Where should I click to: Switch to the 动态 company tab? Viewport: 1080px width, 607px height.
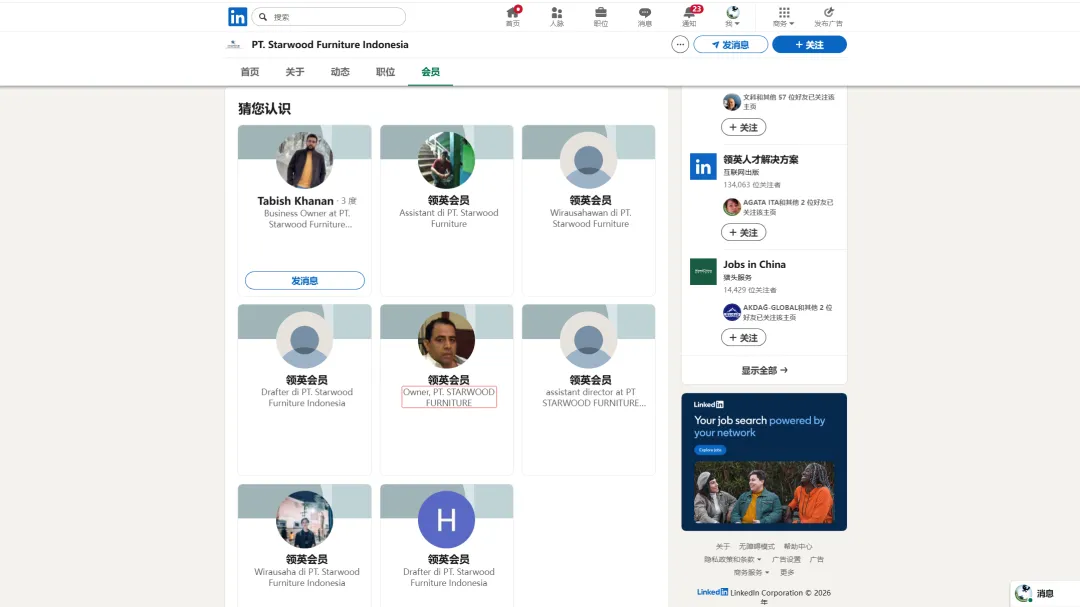(x=340, y=71)
